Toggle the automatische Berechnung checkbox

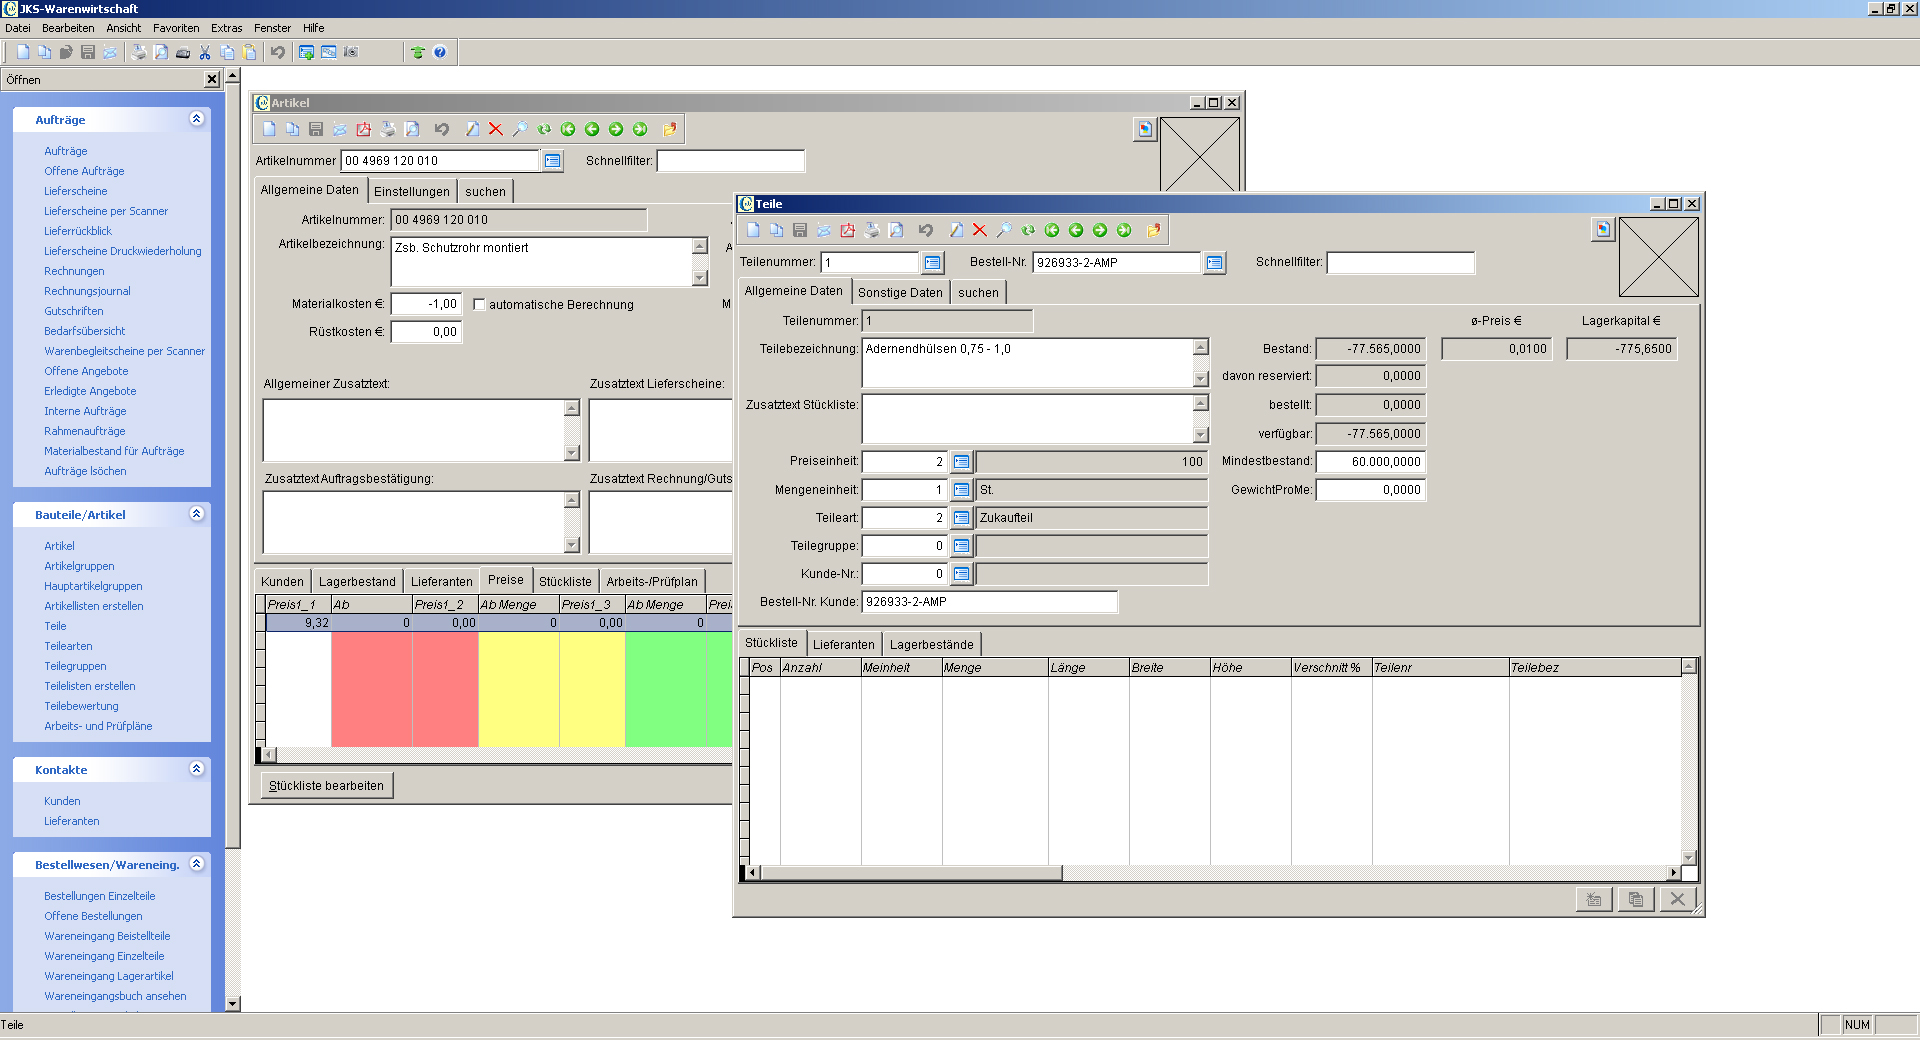(479, 304)
